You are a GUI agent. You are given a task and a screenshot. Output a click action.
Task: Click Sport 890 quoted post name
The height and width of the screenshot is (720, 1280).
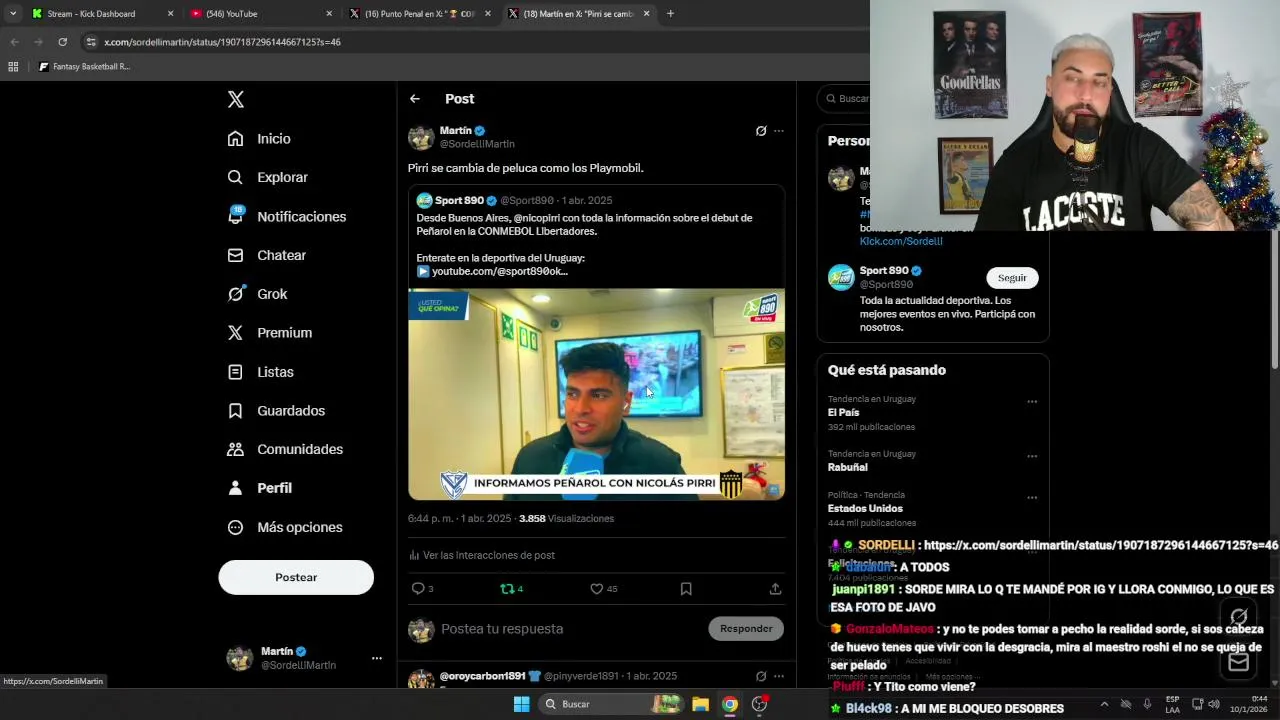(459, 200)
